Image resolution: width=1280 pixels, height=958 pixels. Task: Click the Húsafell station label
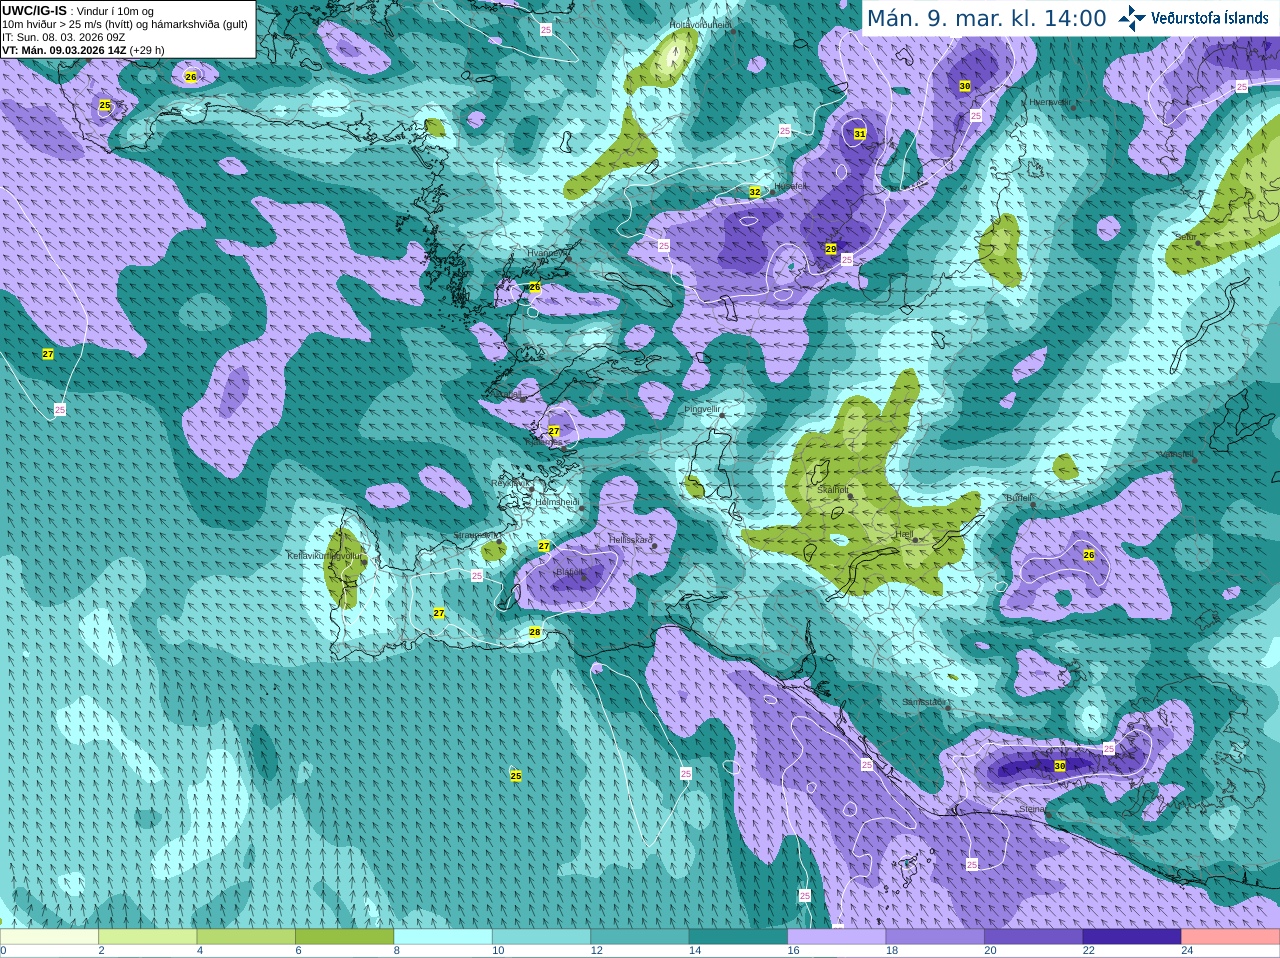(x=790, y=186)
